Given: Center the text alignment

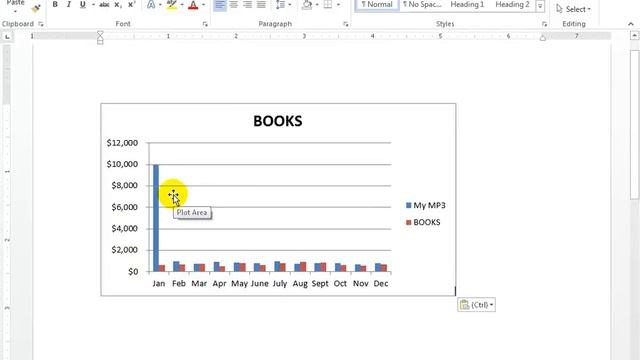Looking at the screenshot, I should [x=234, y=5].
